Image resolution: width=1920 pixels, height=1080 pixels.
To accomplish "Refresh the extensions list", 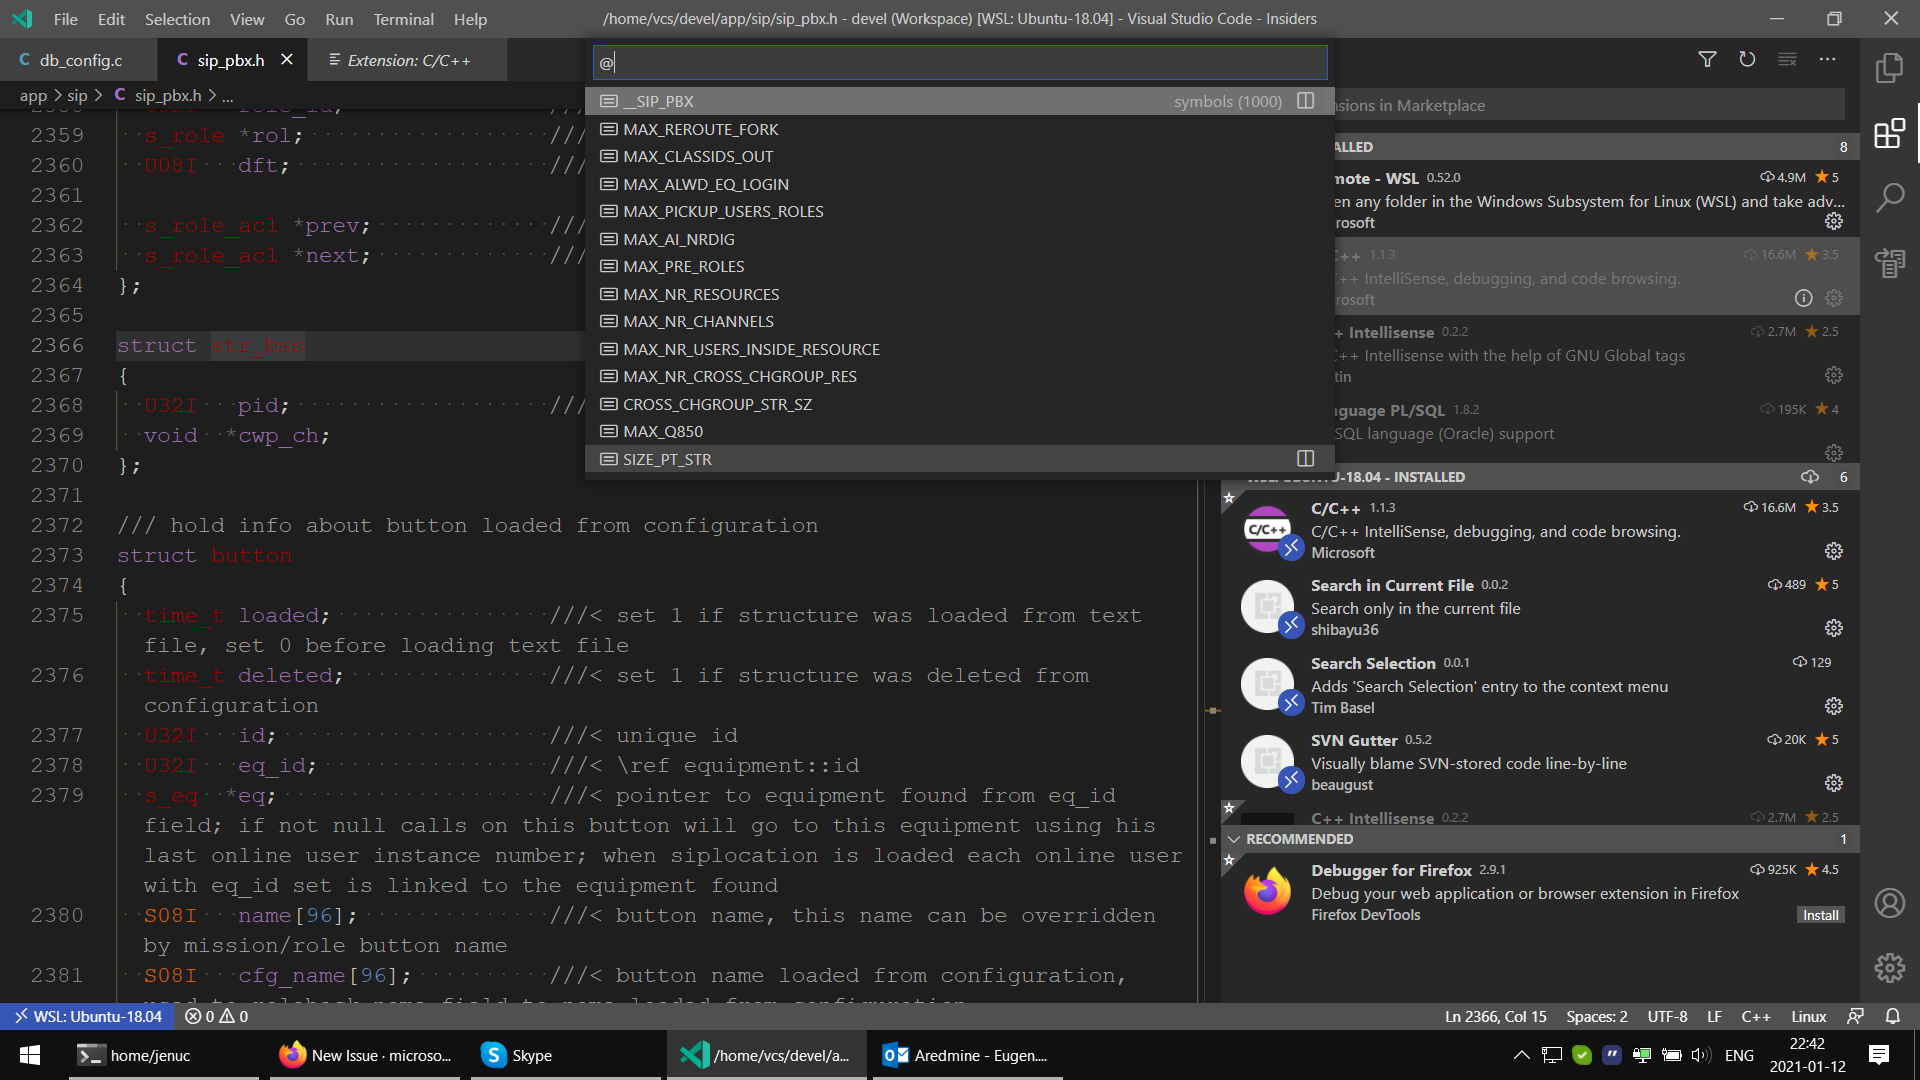I will (x=1747, y=60).
